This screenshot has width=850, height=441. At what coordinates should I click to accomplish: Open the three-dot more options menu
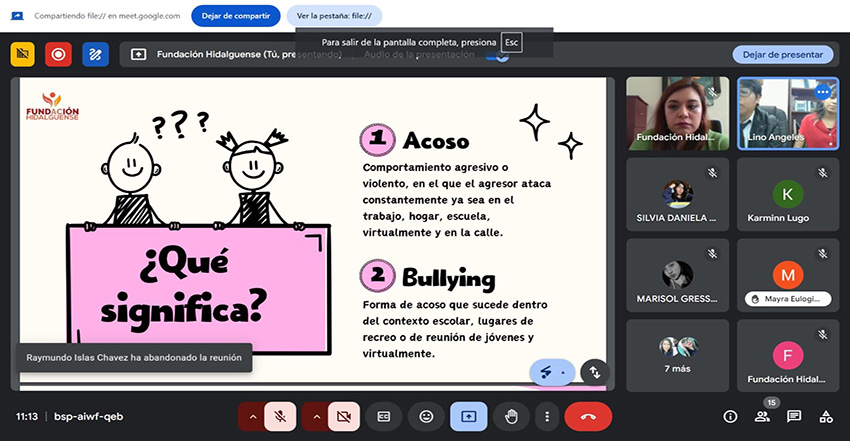546,416
